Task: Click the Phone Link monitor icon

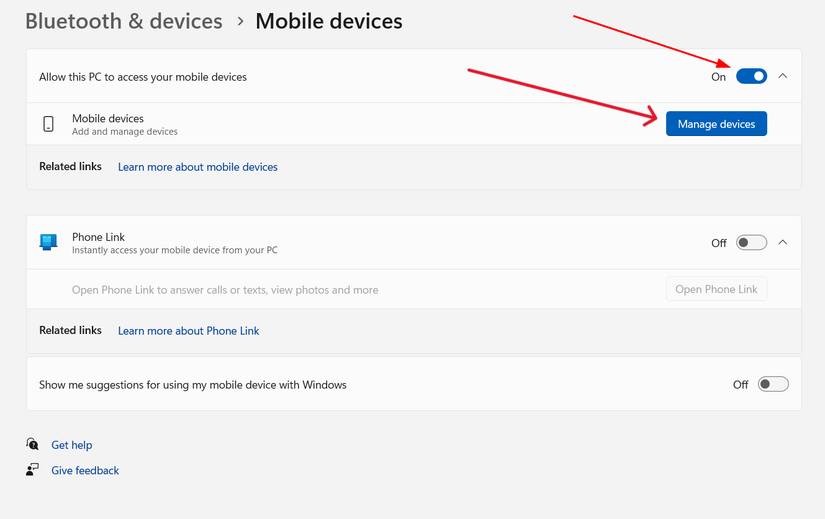Action: click(x=48, y=242)
